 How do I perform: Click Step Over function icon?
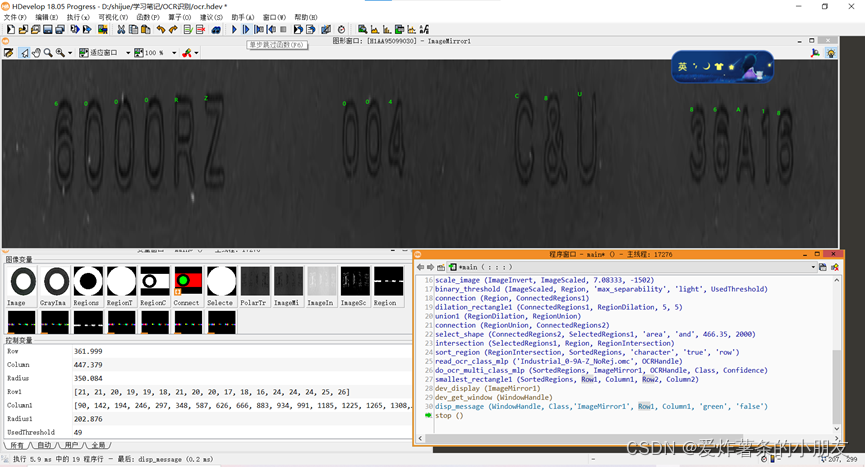246,29
